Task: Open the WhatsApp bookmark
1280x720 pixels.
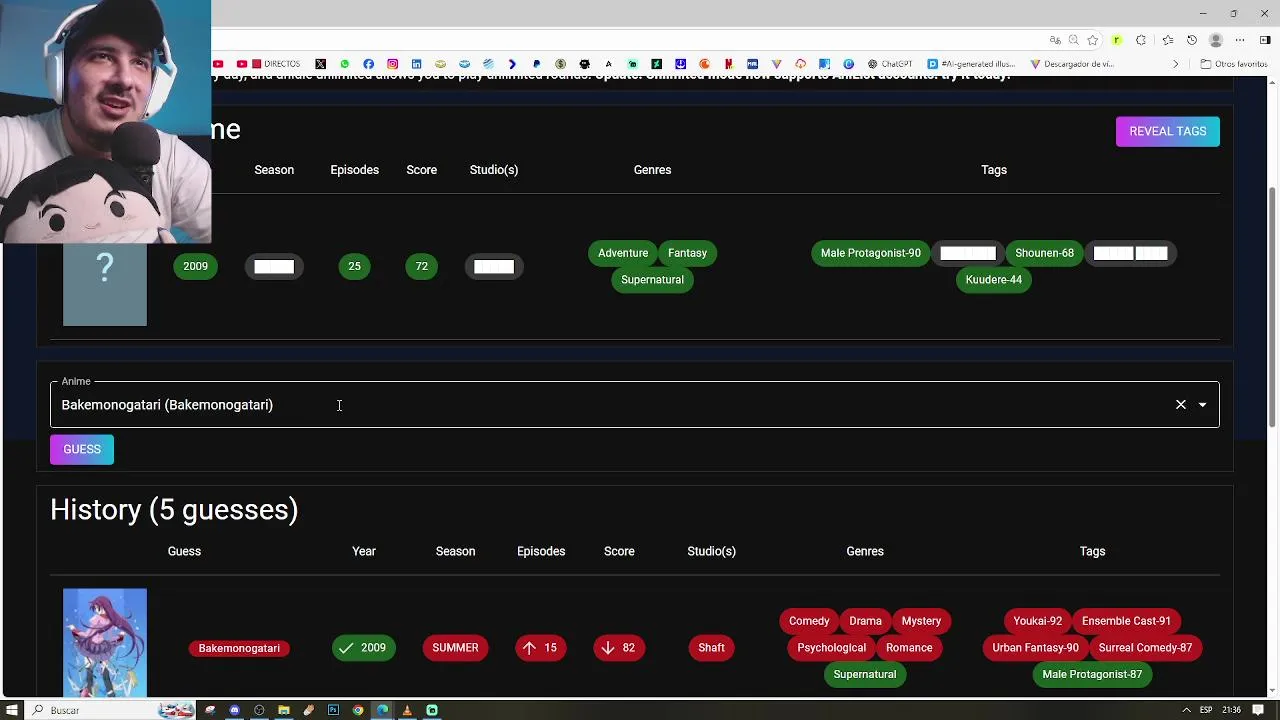Action: point(344,64)
